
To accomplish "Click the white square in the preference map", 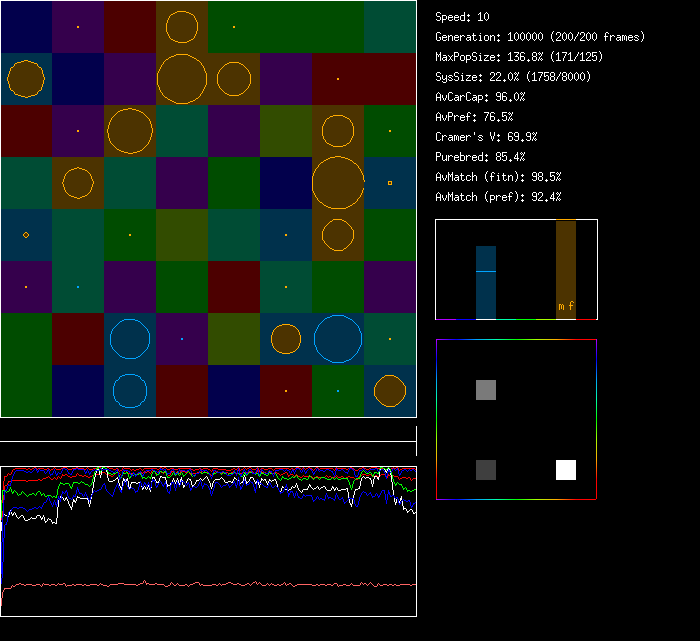I will tap(566, 470).
